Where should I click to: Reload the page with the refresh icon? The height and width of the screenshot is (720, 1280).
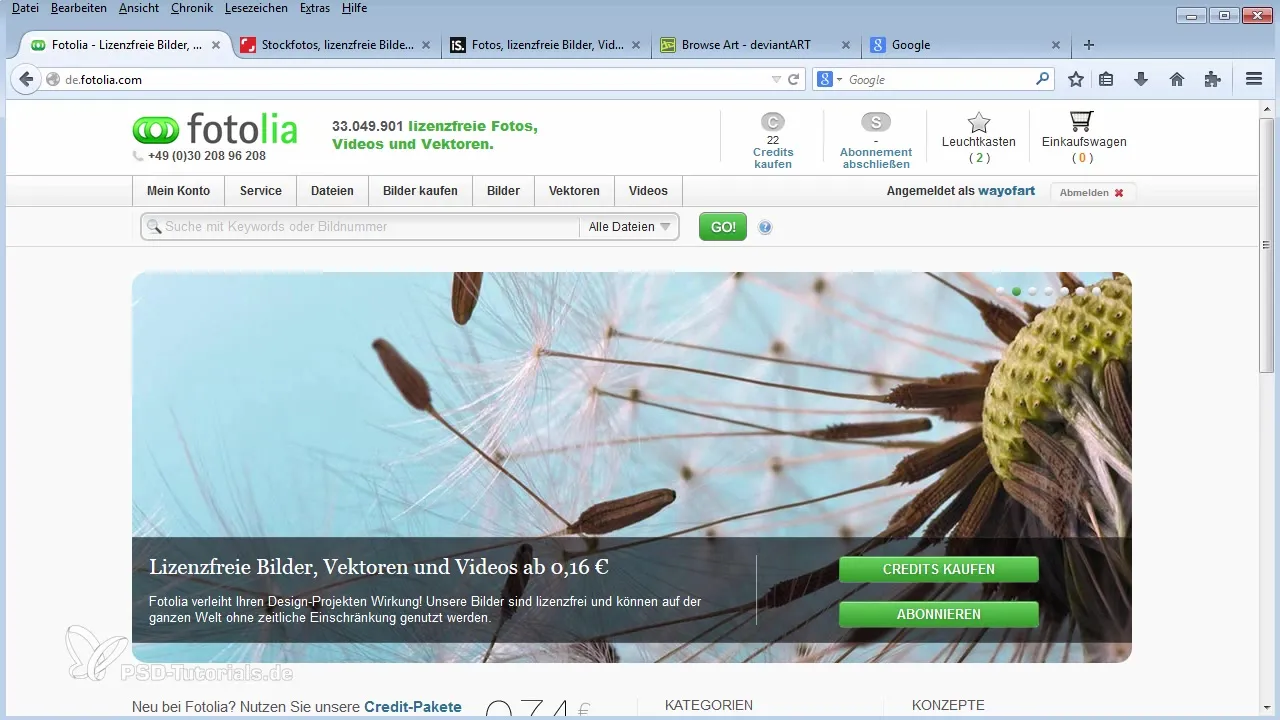coord(794,79)
